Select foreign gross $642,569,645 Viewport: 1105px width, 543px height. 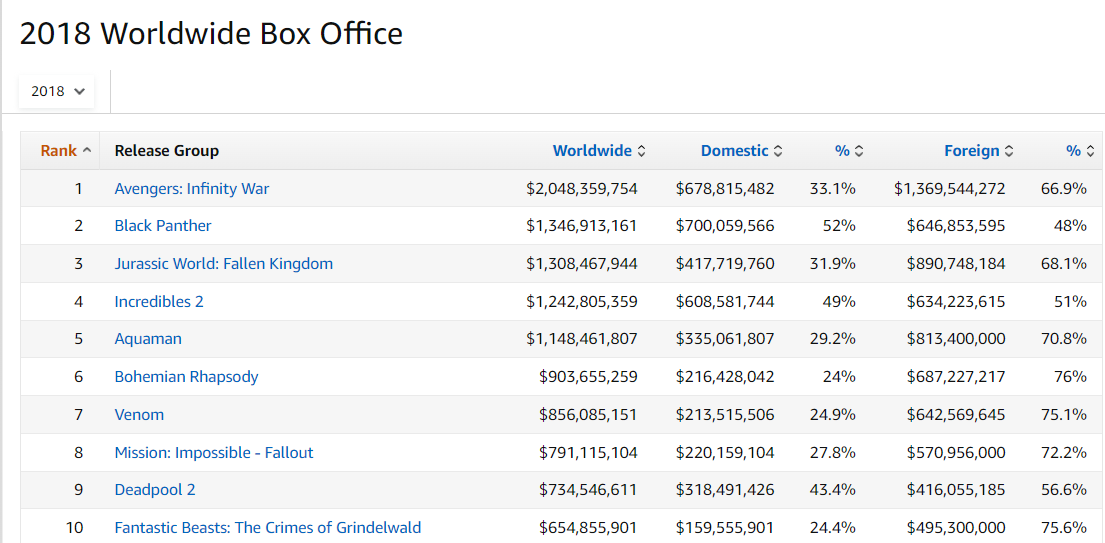pos(956,415)
